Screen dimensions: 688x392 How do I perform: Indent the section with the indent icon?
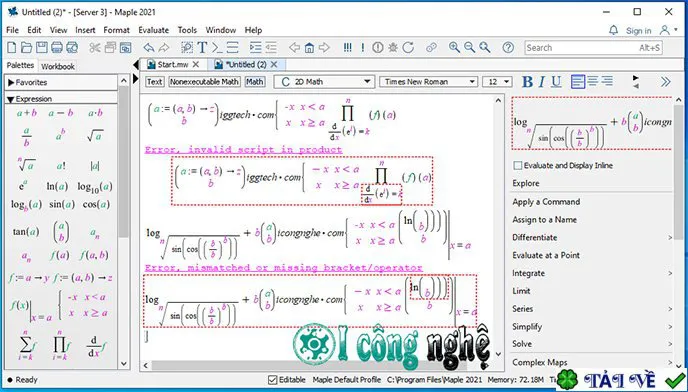(255, 47)
